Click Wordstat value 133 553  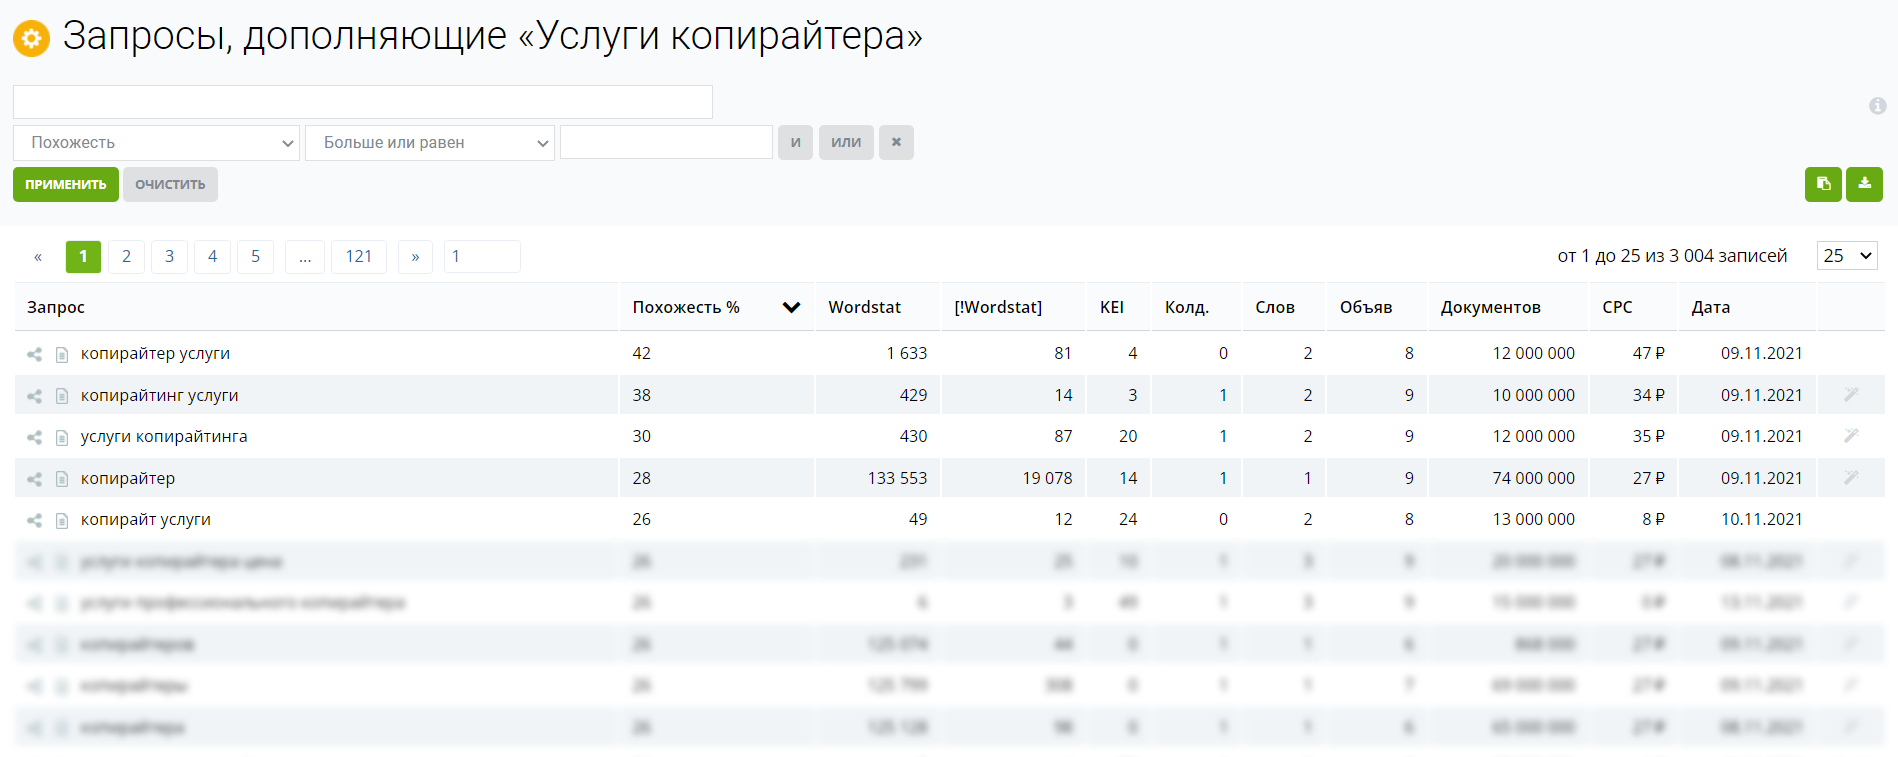click(897, 478)
